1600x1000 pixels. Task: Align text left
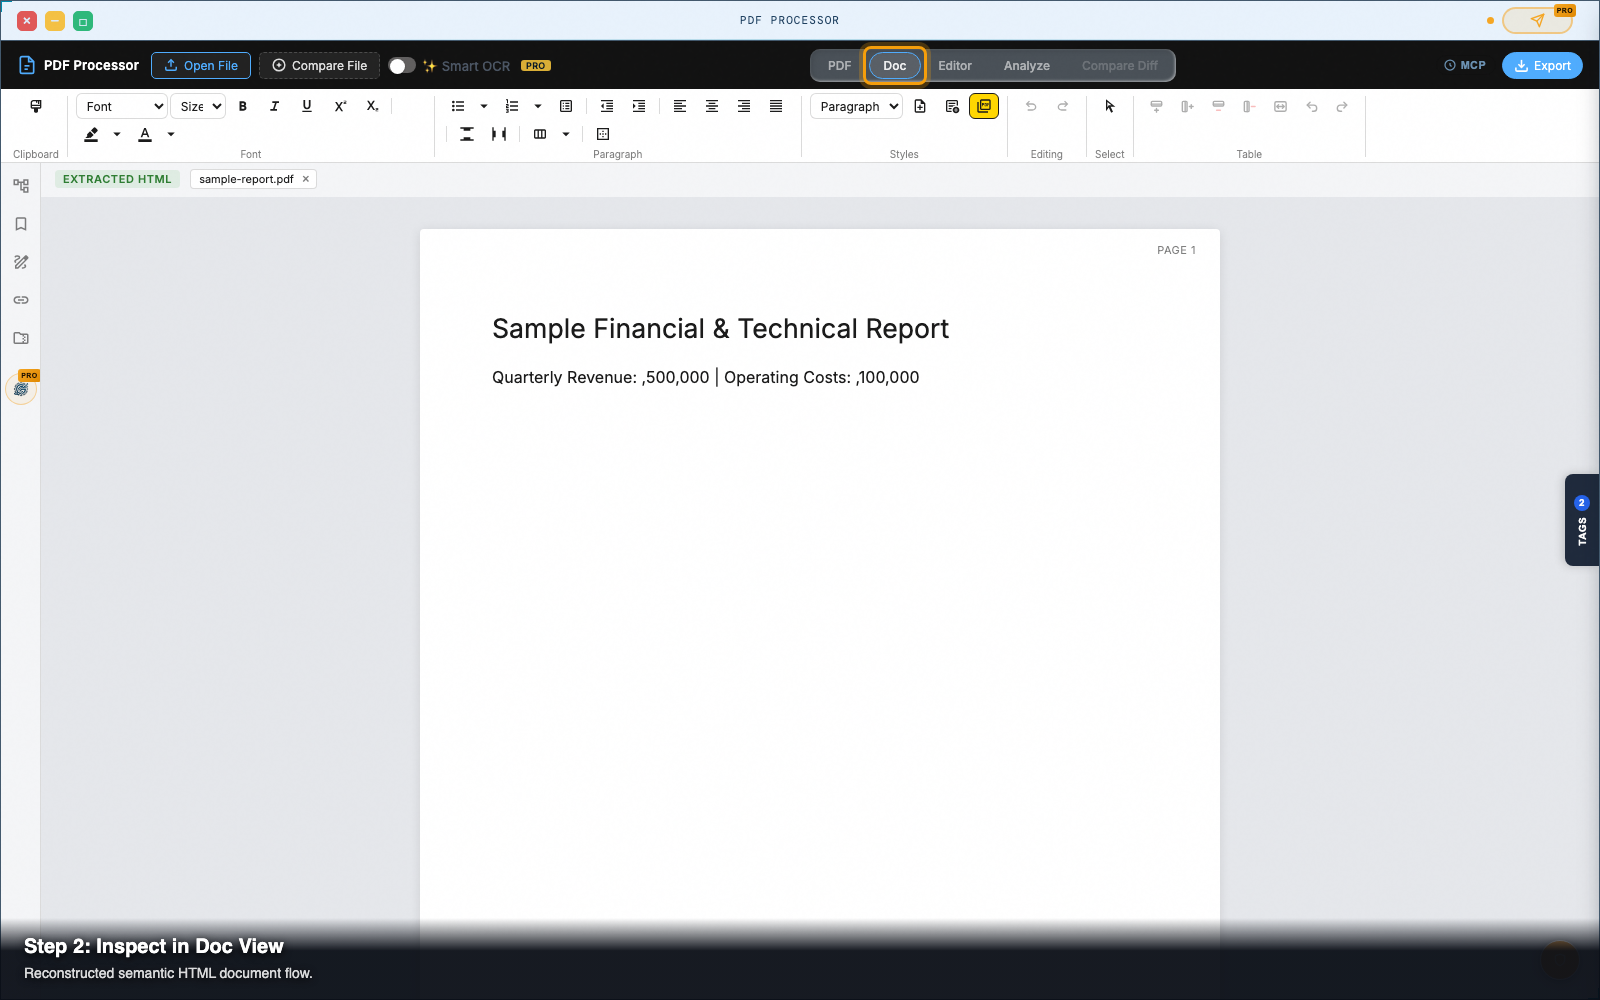tap(680, 106)
